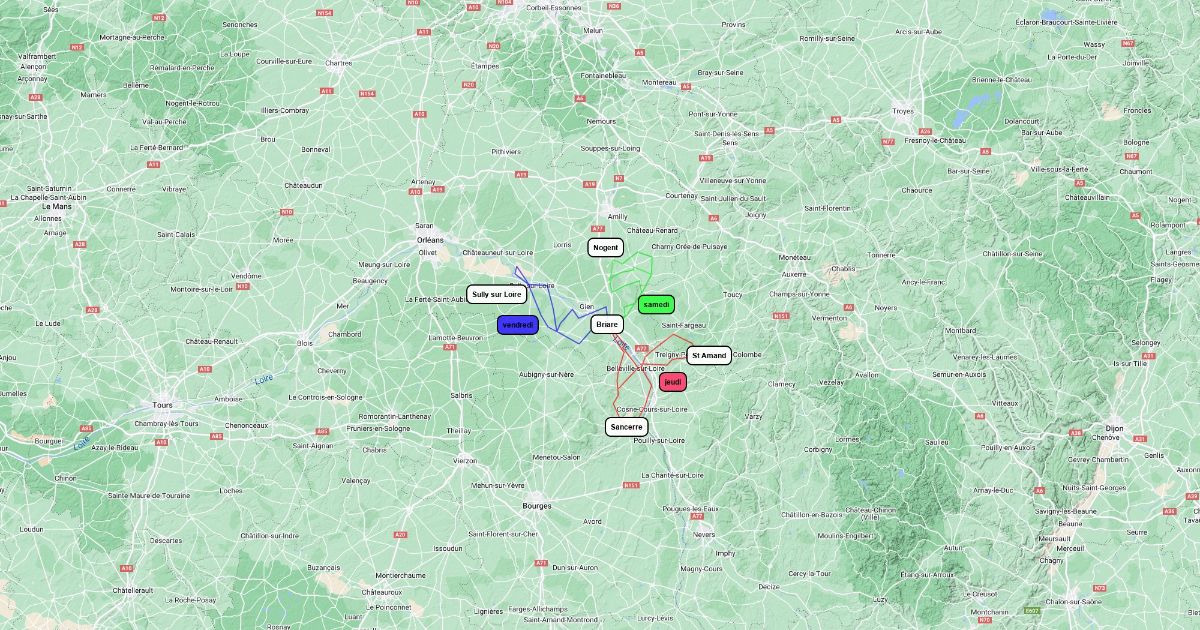Open the red "jeudi" route label

[x=673, y=382]
